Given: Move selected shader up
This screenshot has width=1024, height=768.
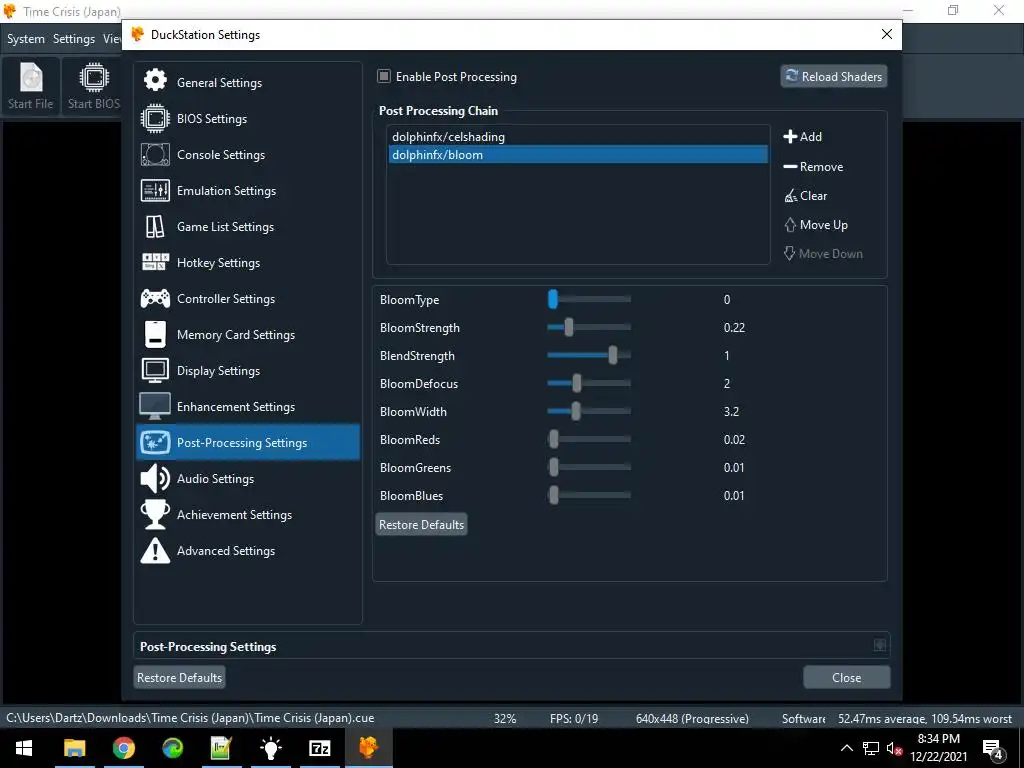Looking at the screenshot, I should pyautogui.click(x=816, y=225).
